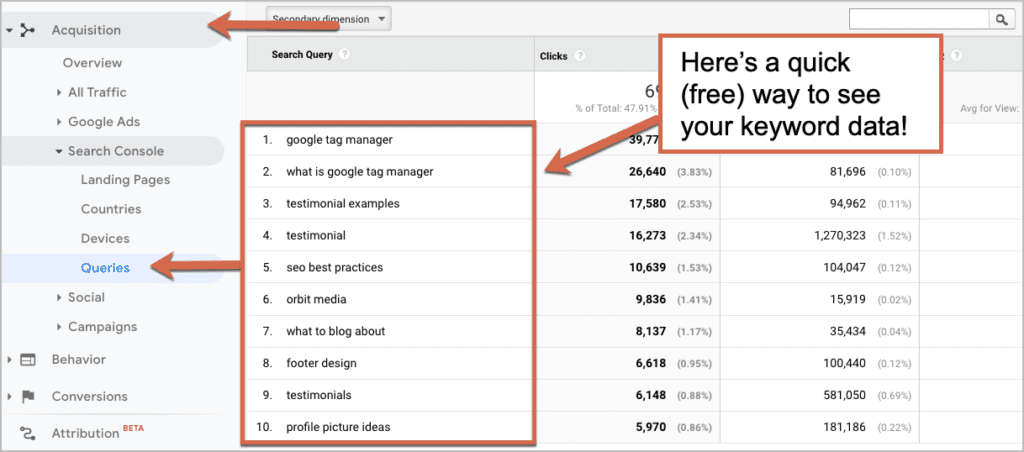The height and width of the screenshot is (452, 1024).
Task: Open the Landing Pages report
Action: [x=125, y=180]
